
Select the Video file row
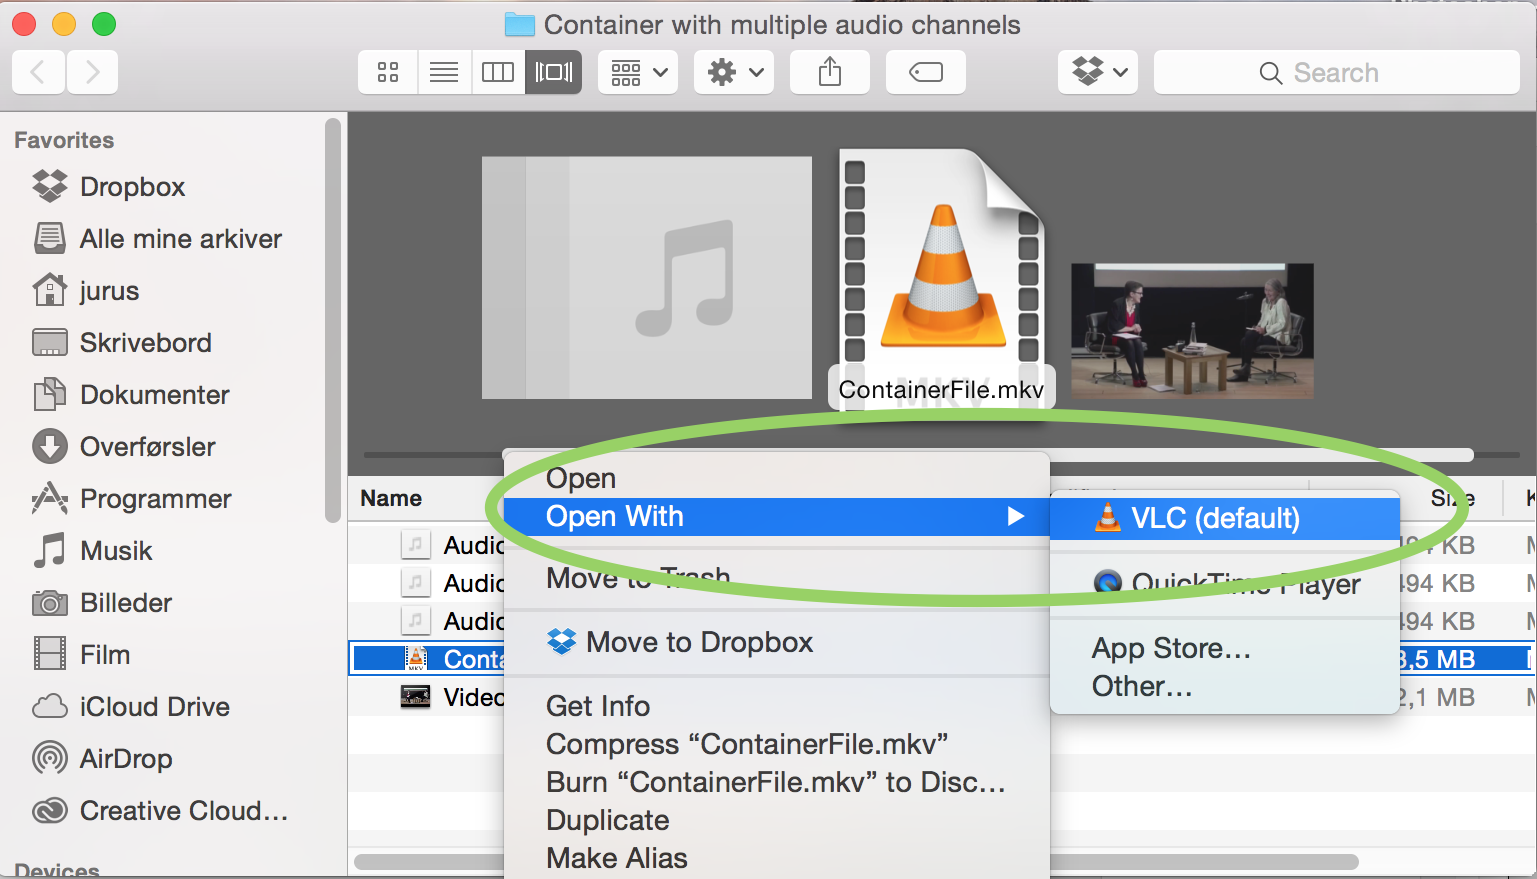point(427,697)
